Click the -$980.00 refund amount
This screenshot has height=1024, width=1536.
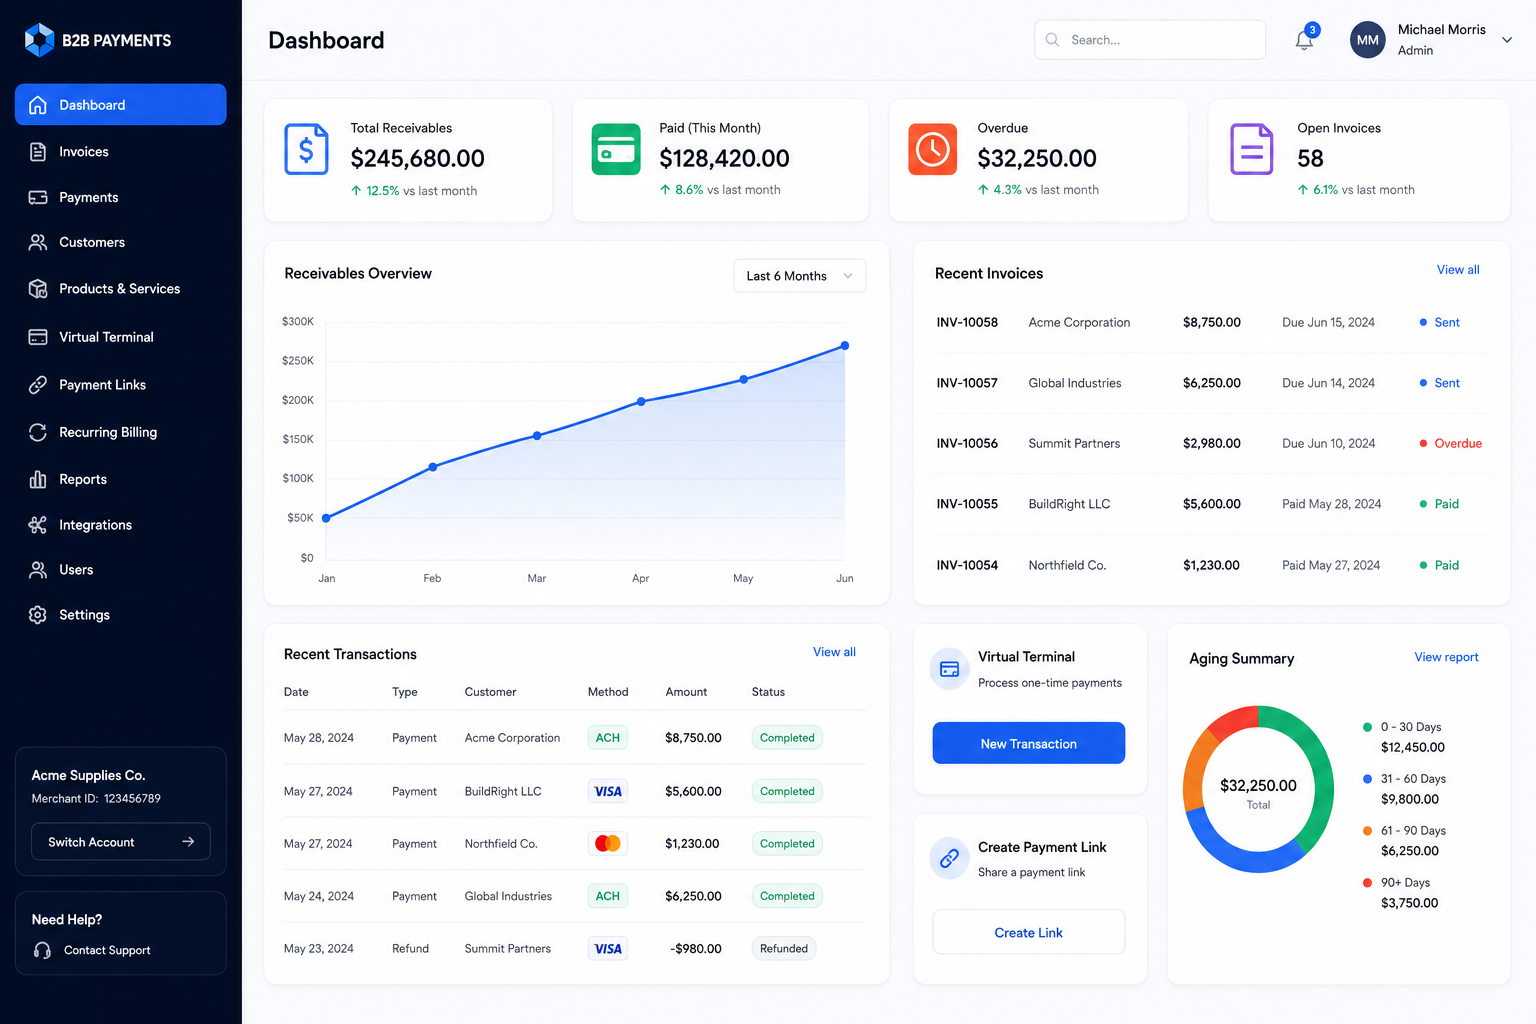coord(696,948)
